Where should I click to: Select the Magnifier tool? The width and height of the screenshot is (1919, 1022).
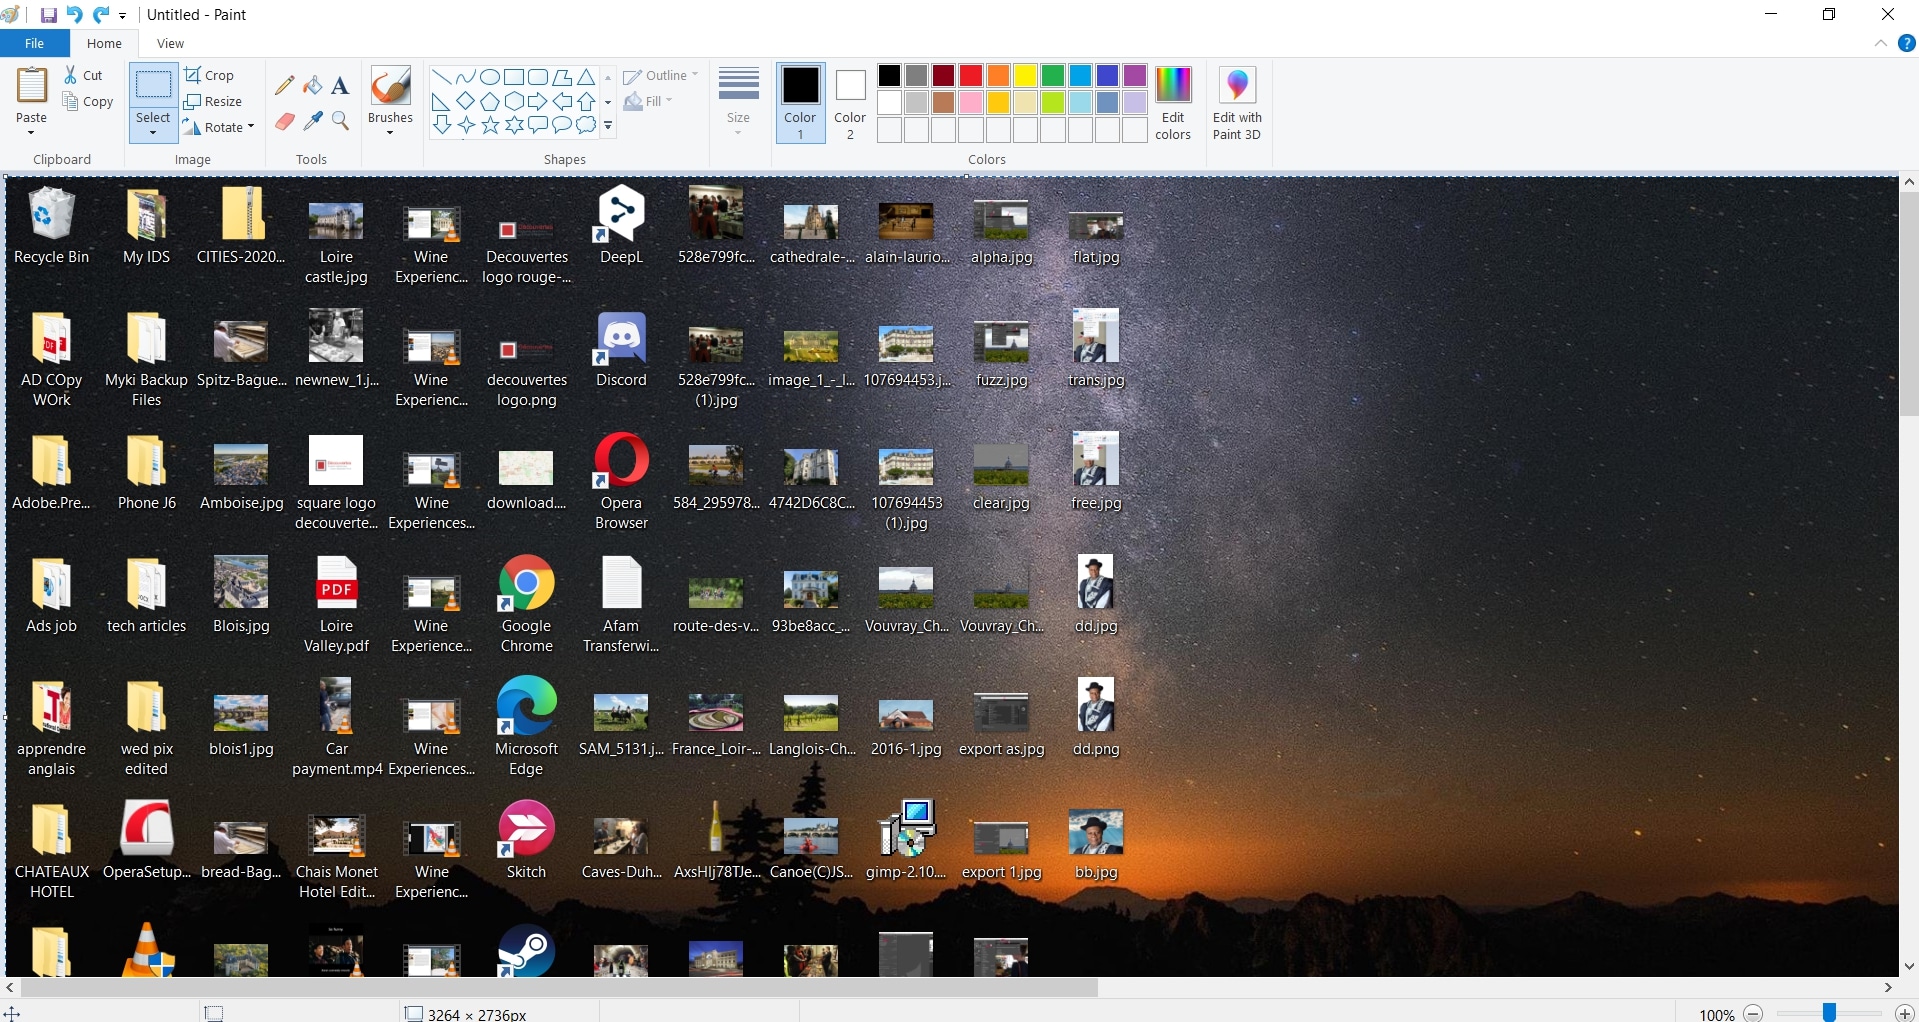click(340, 121)
